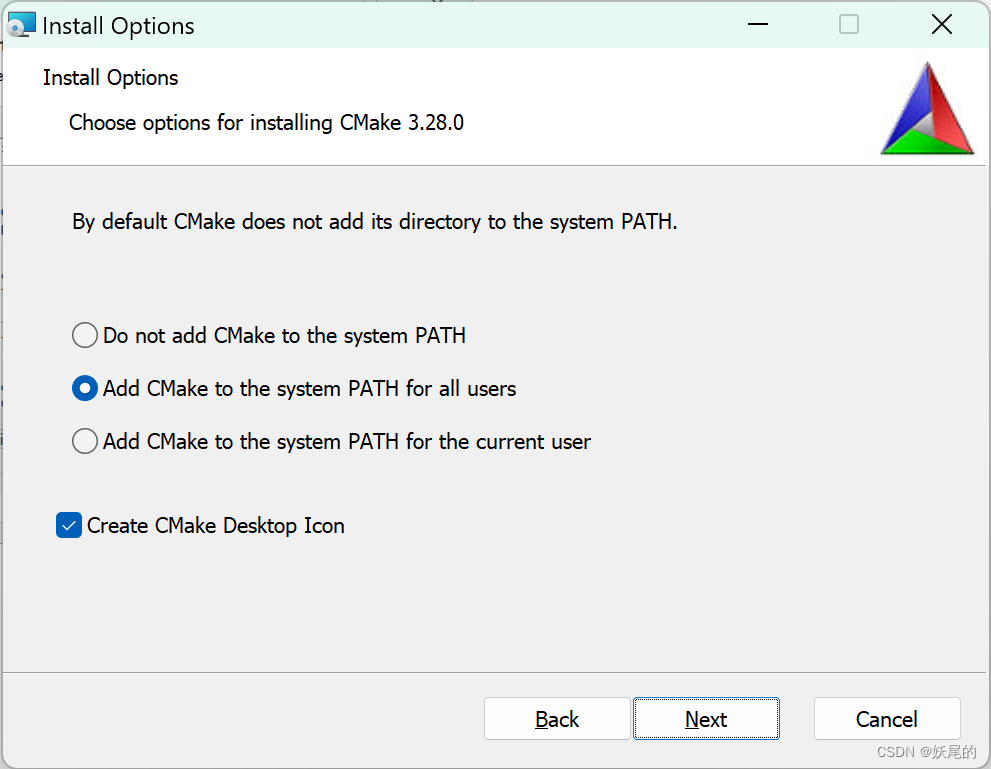
Task: Minimize the Install Options window
Action: pos(758,25)
